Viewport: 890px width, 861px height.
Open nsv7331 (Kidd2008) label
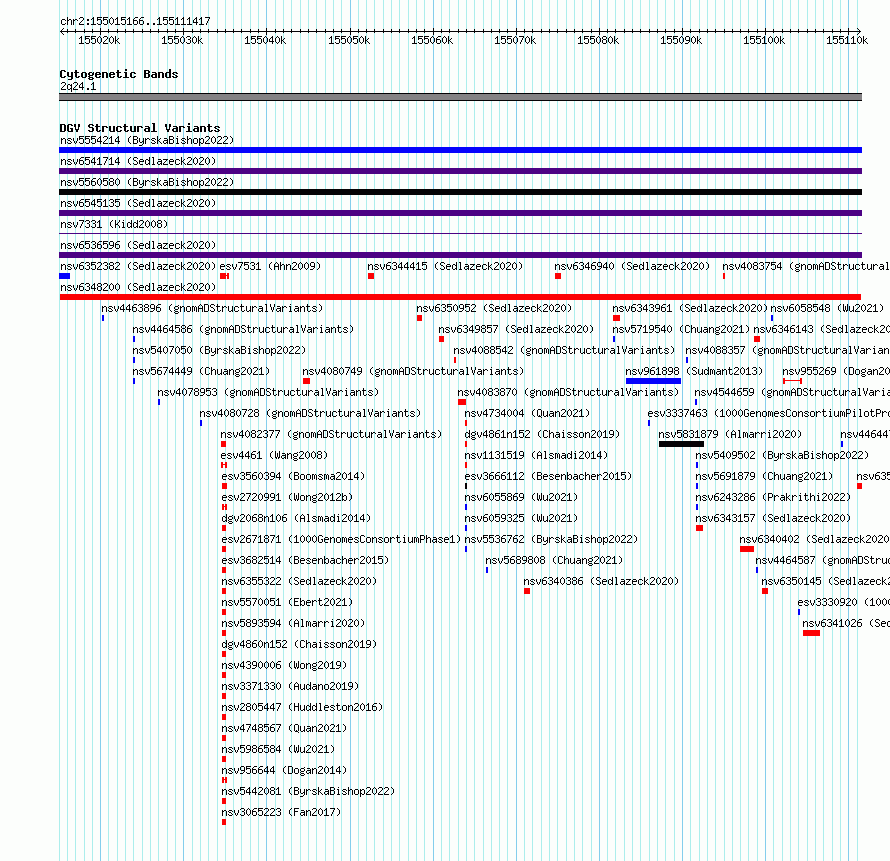tap(114, 224)
